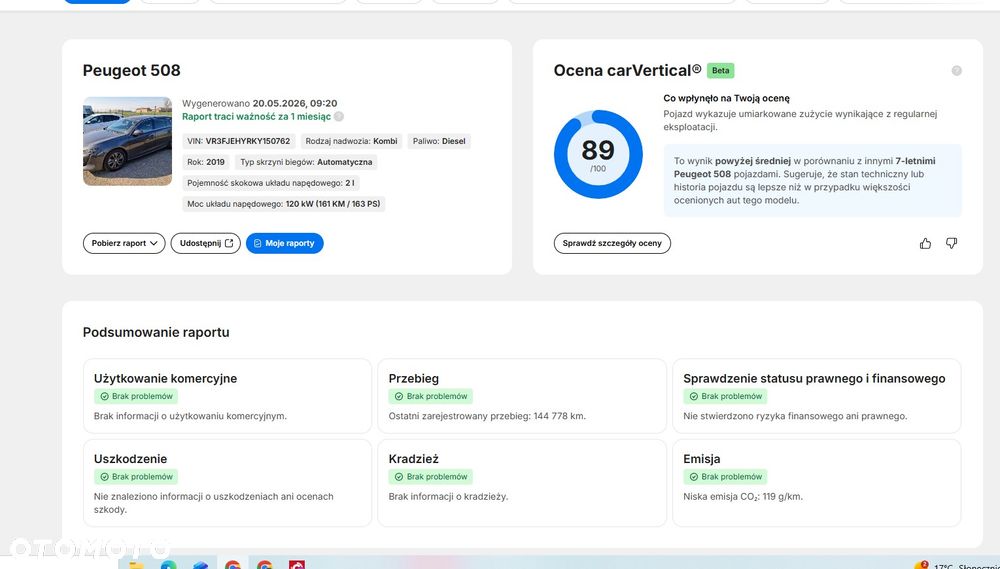
Task: Click 'Nie stwierdzono ryzyka finansowego ani prawnego.' text
Action: point(795,416)
